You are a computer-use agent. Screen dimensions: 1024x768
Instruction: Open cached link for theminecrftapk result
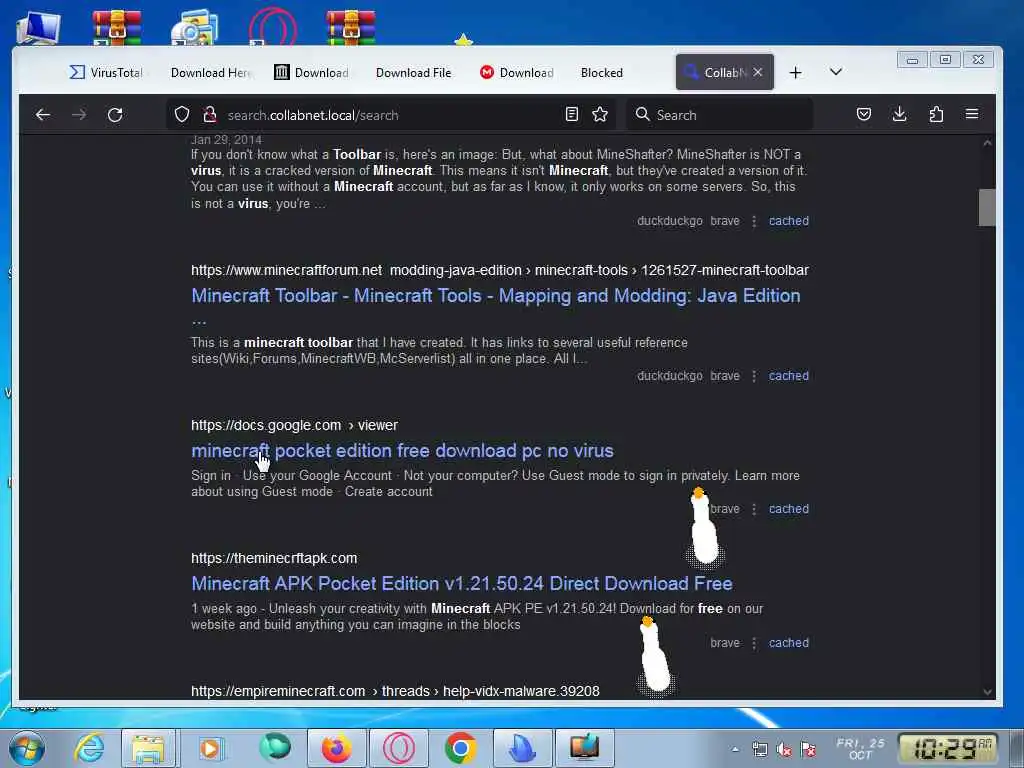788,643
